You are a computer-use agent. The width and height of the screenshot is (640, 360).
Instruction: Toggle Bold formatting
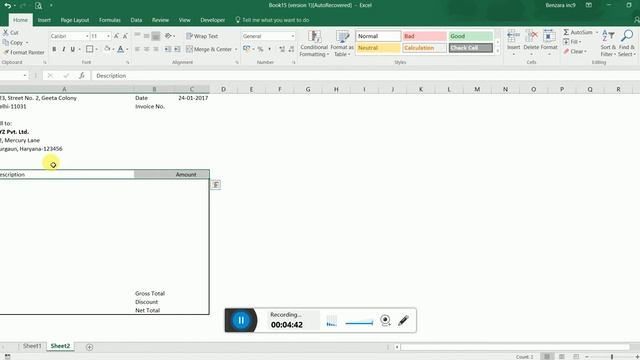[54, 49]
